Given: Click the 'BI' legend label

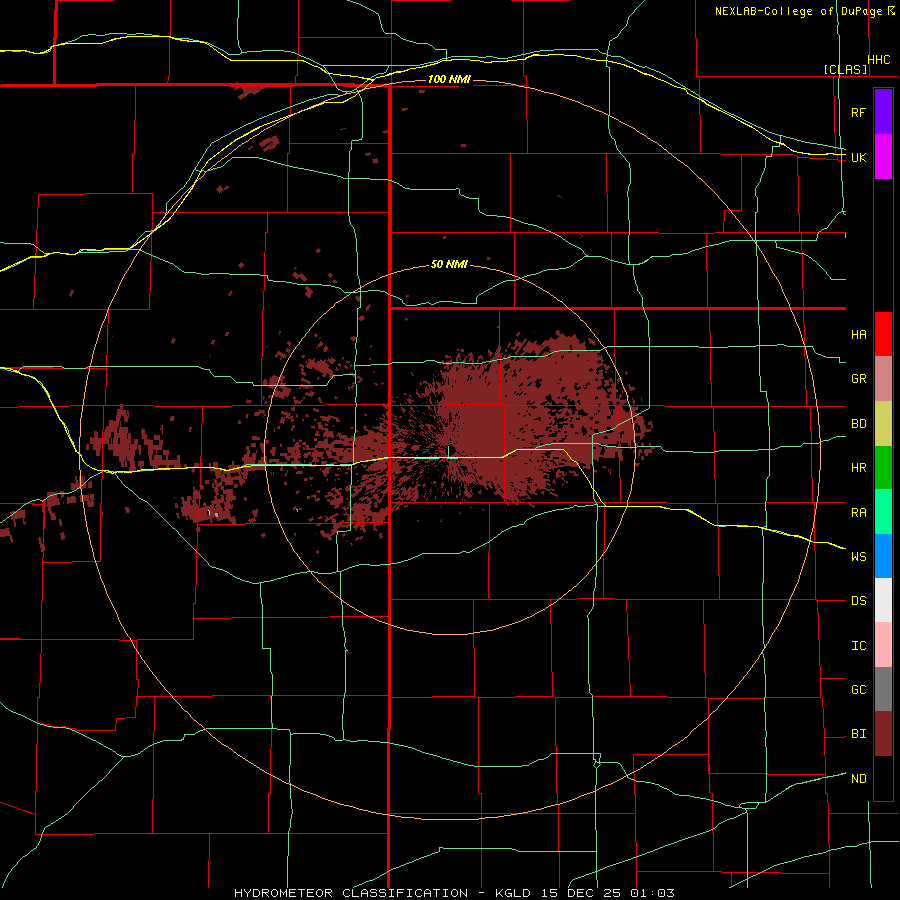Looking at the screenshot, I should [x=859, y=734].
